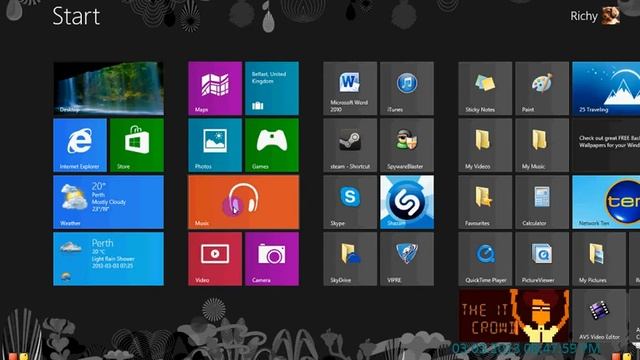
Task: Open the Desktop tile
Action: (108, 88)
